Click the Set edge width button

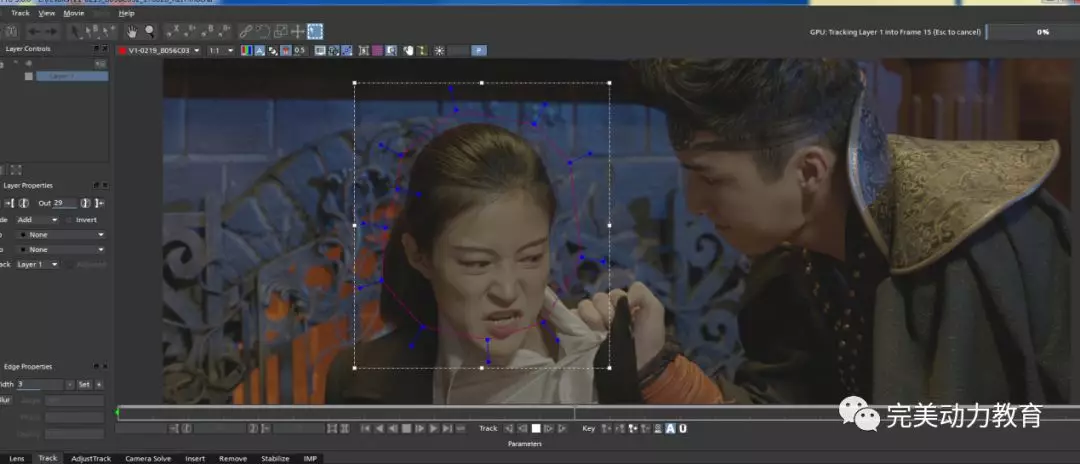point(83,384)
